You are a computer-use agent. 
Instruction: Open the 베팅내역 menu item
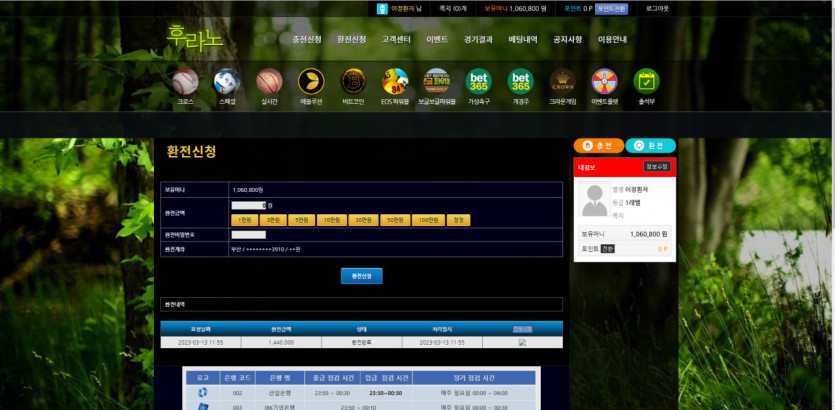523,40
